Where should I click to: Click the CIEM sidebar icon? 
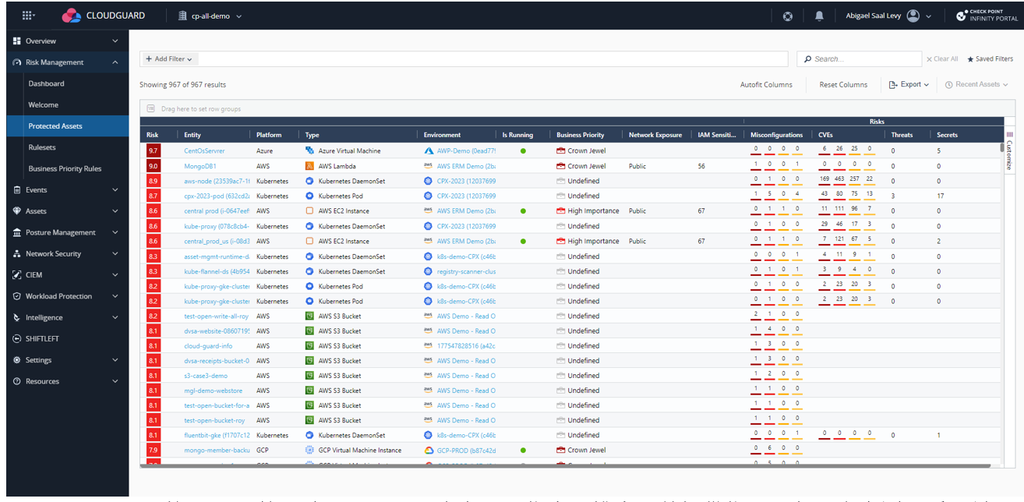[x=16, y=275]
